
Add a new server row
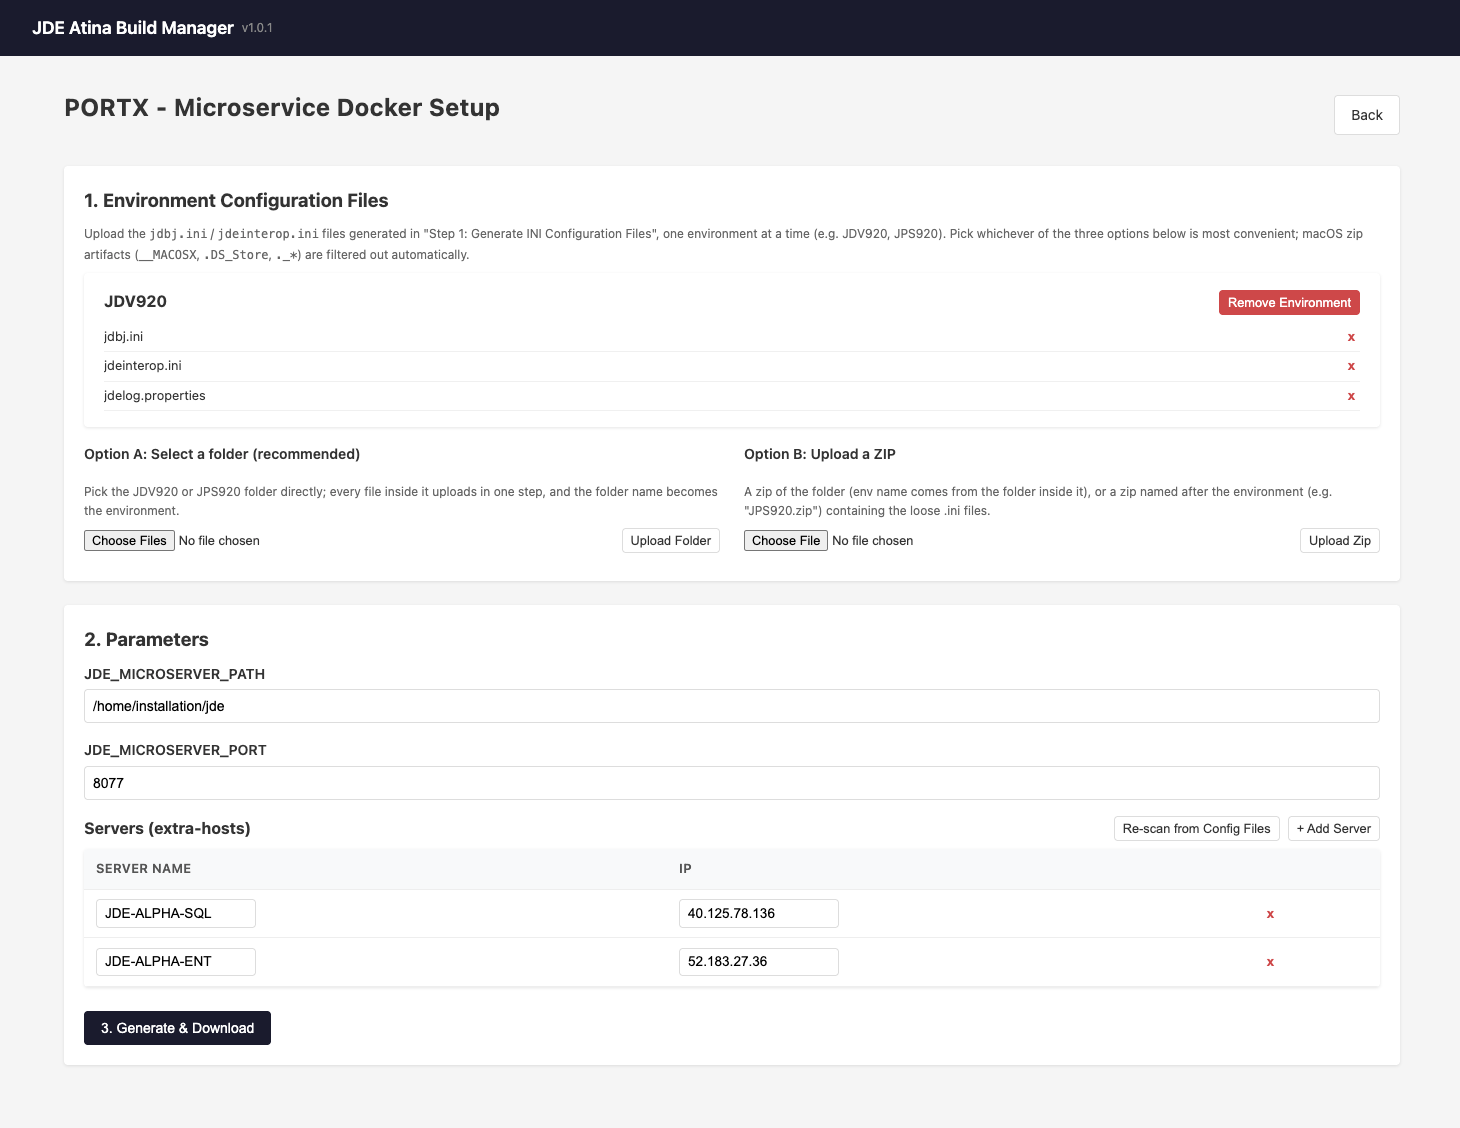pos(1334,829)
